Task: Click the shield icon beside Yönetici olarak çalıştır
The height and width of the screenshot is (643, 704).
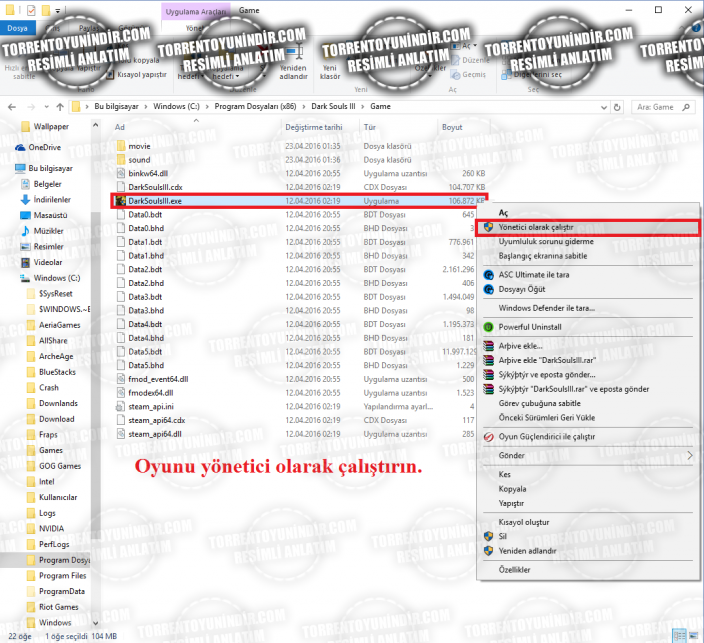Action: [489, 227]
